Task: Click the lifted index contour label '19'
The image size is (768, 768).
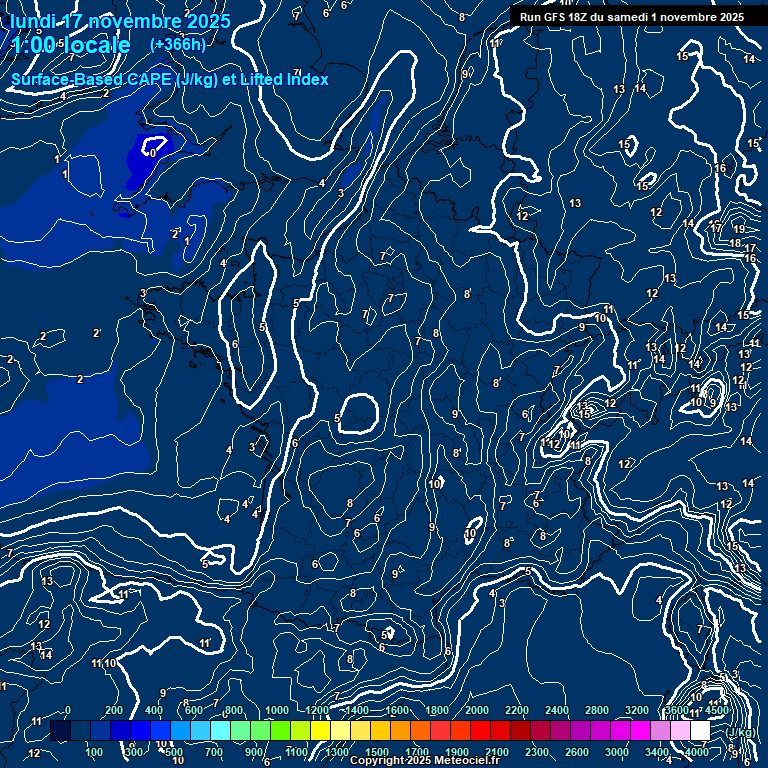Action: [x=739, y=229]
